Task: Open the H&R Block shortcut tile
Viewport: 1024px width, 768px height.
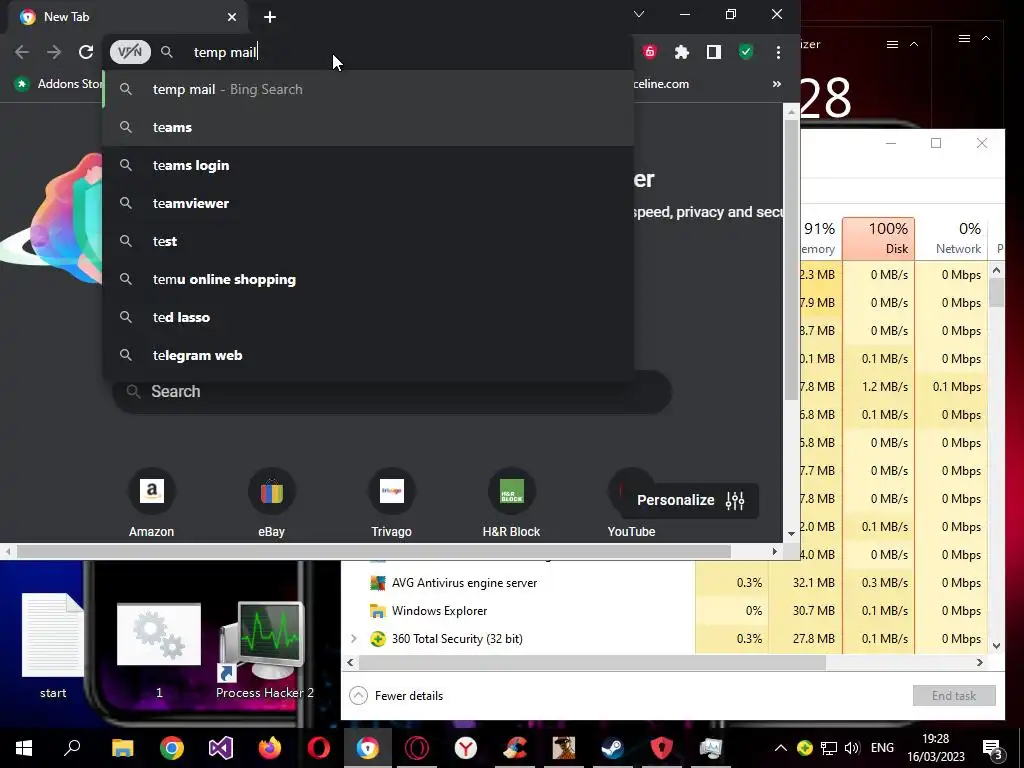Action: click(511, 502)
